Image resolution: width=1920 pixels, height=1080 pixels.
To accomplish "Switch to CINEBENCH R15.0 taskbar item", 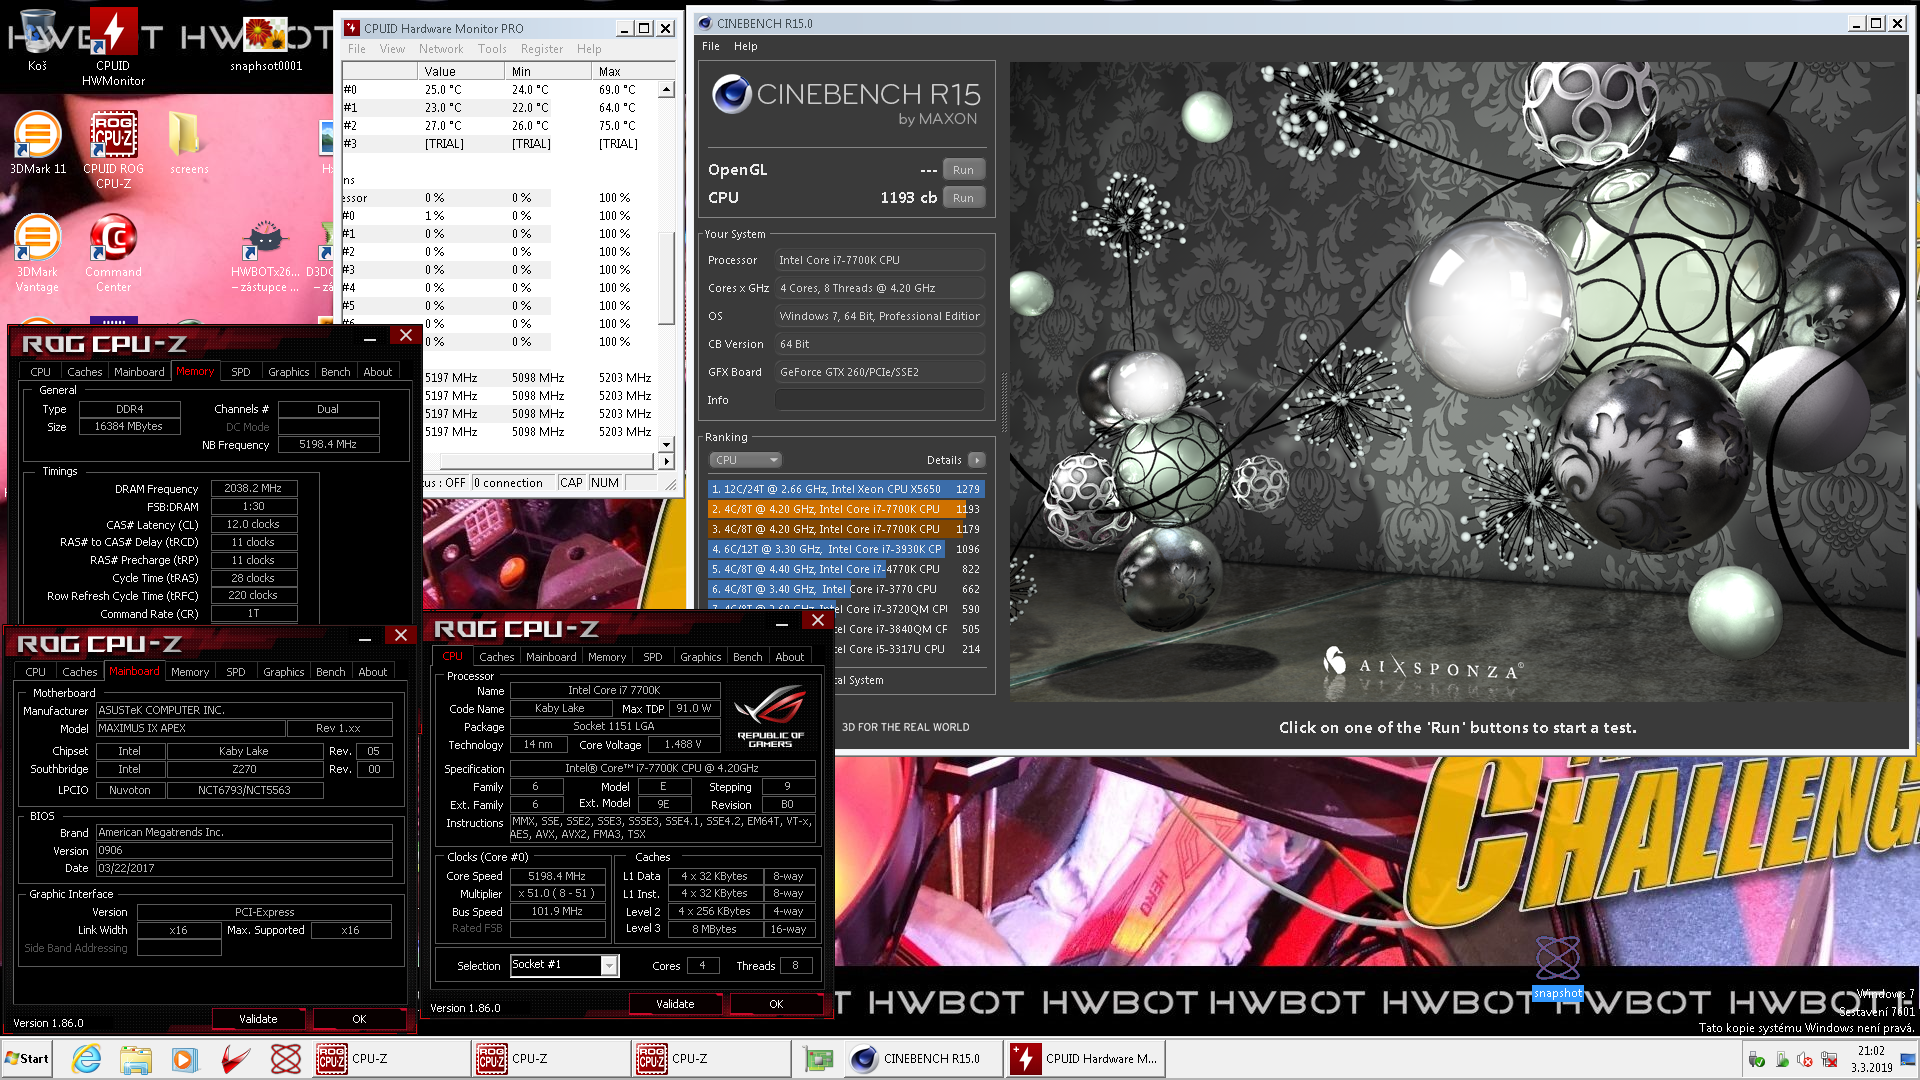I will point(924,1058).
